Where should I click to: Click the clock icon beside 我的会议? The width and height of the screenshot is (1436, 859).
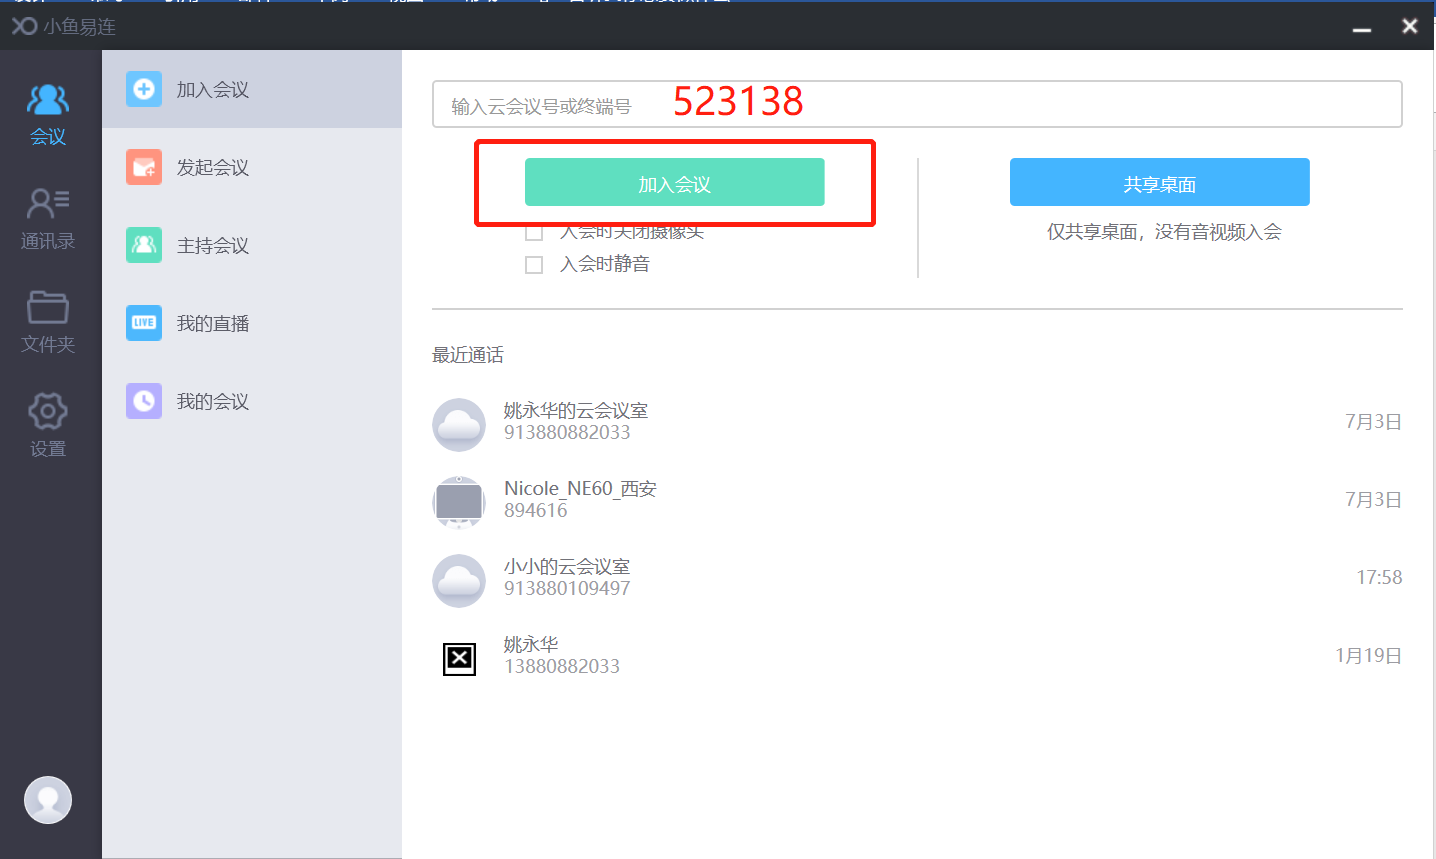[x=144, y=401]
